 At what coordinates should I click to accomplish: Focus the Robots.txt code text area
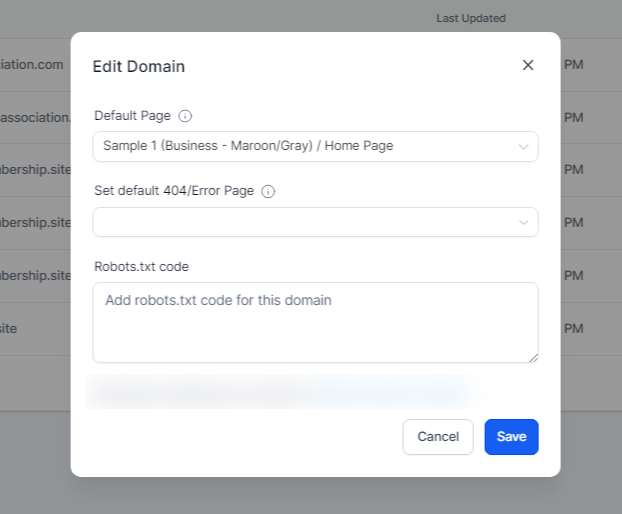[315, 322]
